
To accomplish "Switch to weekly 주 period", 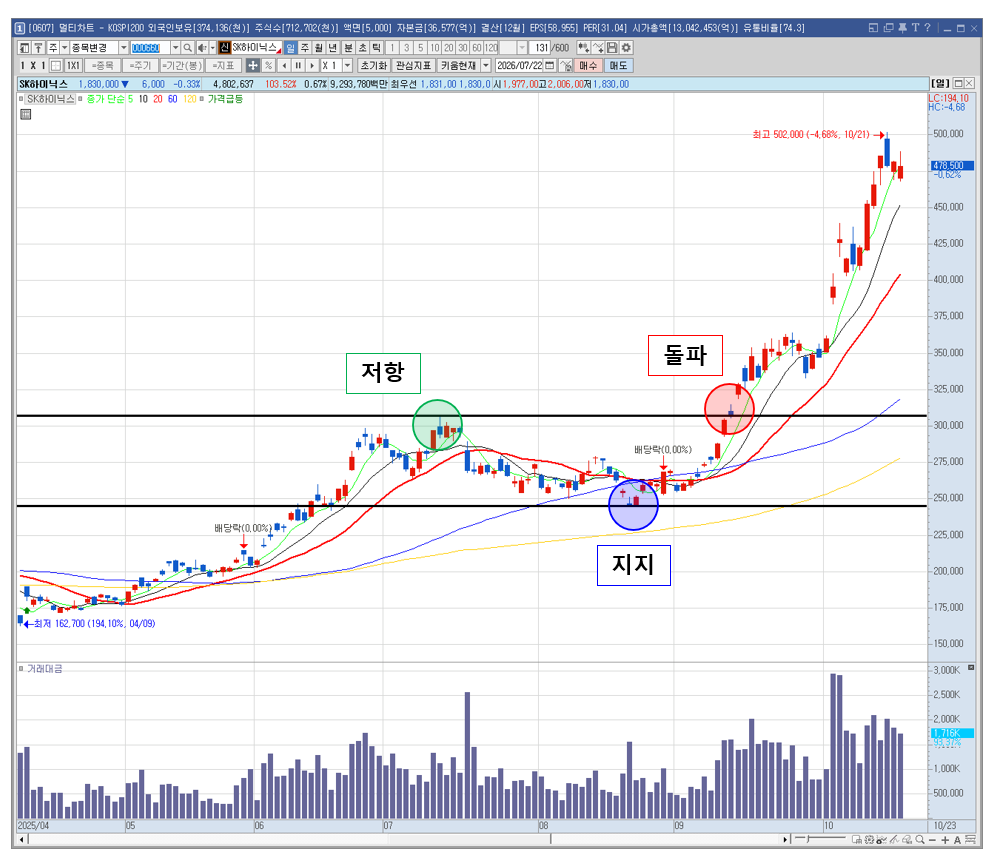I will tap(305, 48).
